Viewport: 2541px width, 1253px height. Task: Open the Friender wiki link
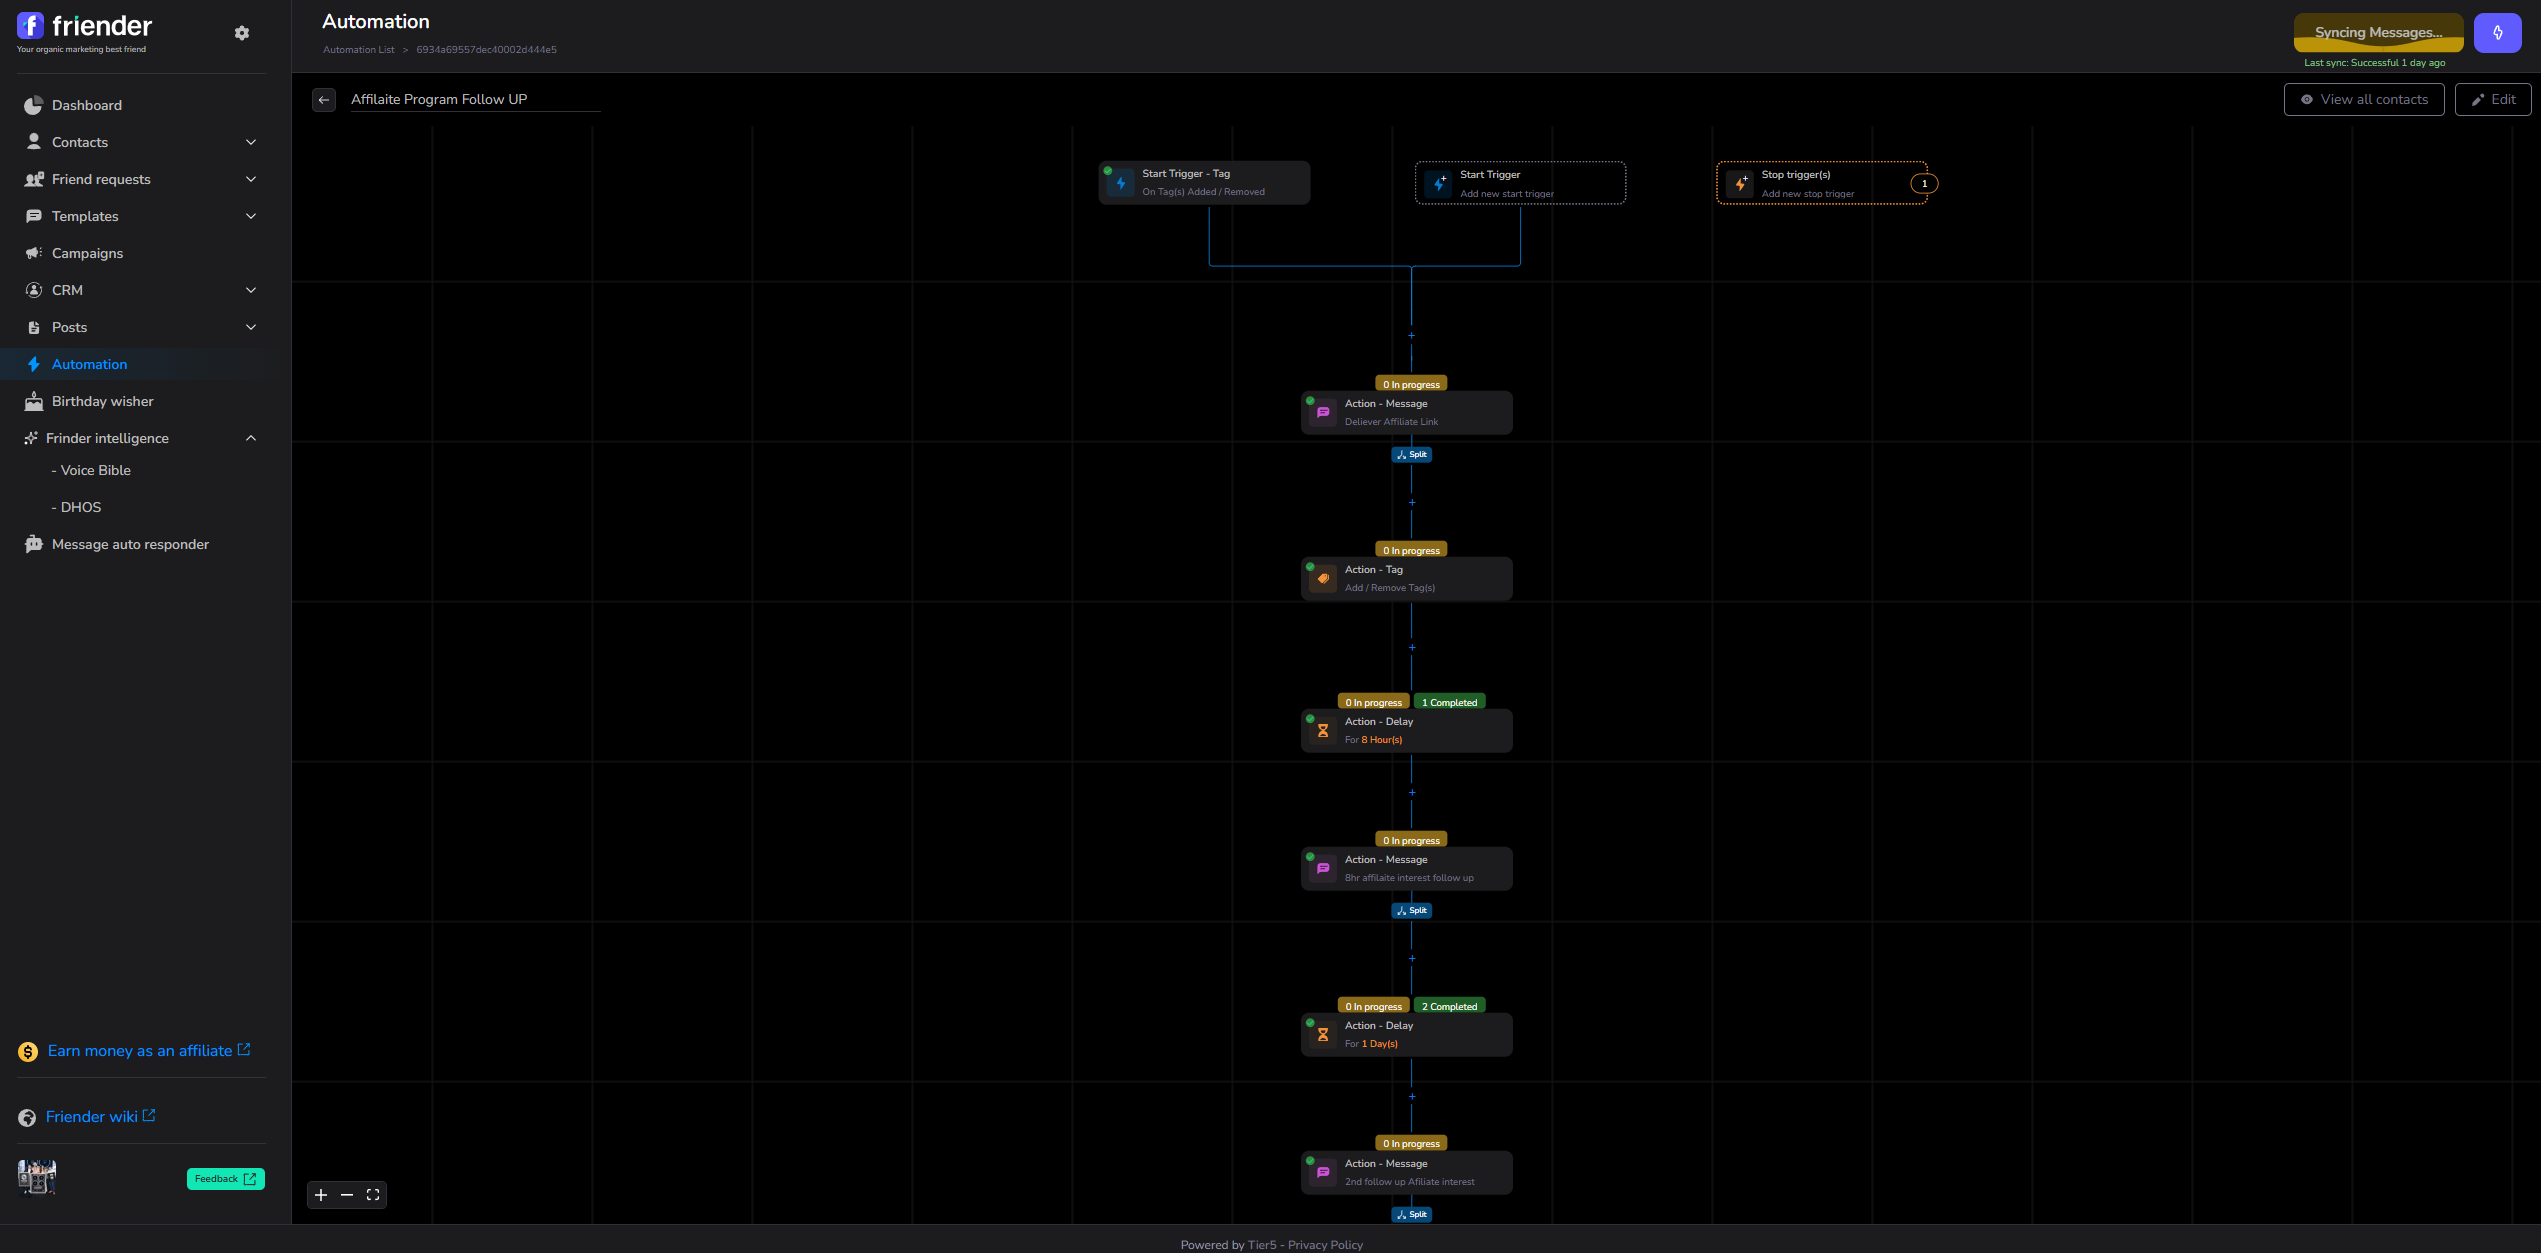(x=100, y=1117)
